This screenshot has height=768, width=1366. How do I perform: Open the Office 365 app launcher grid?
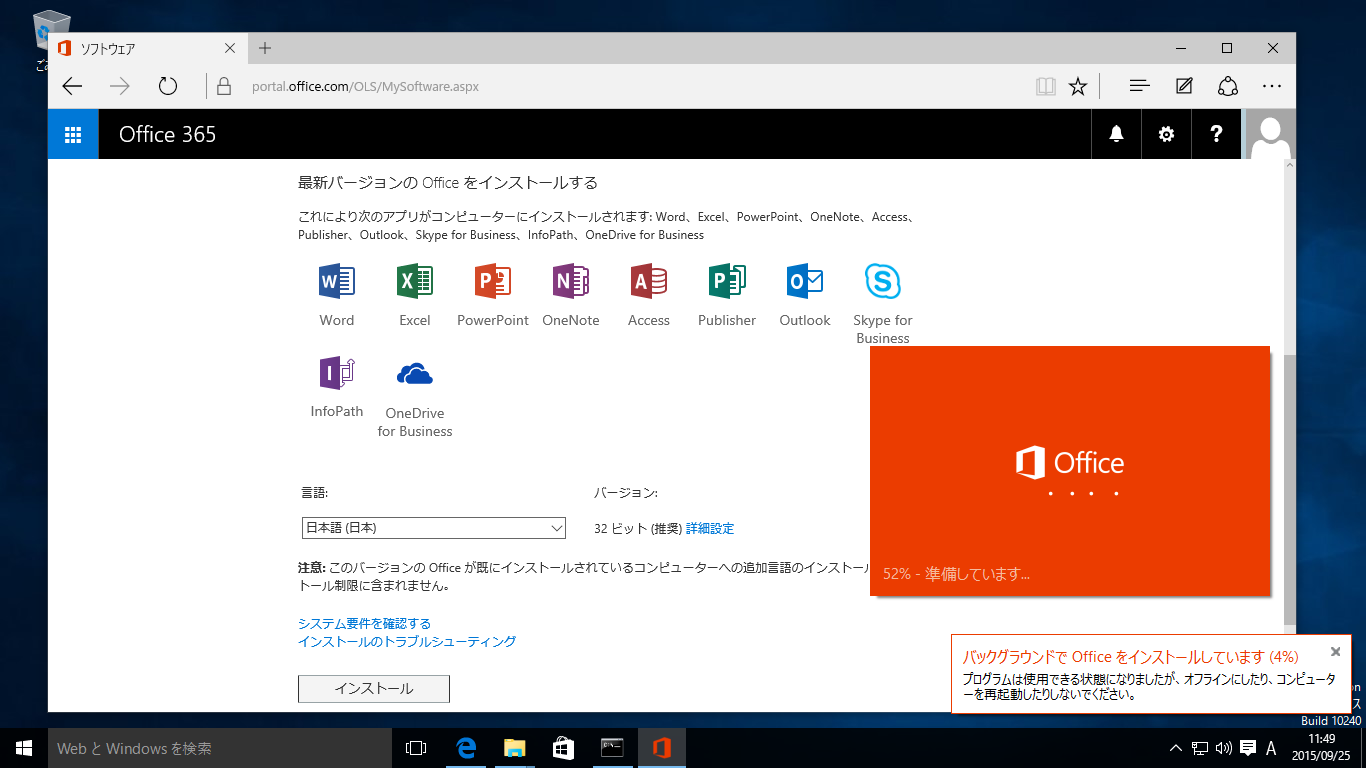[73, 134]
